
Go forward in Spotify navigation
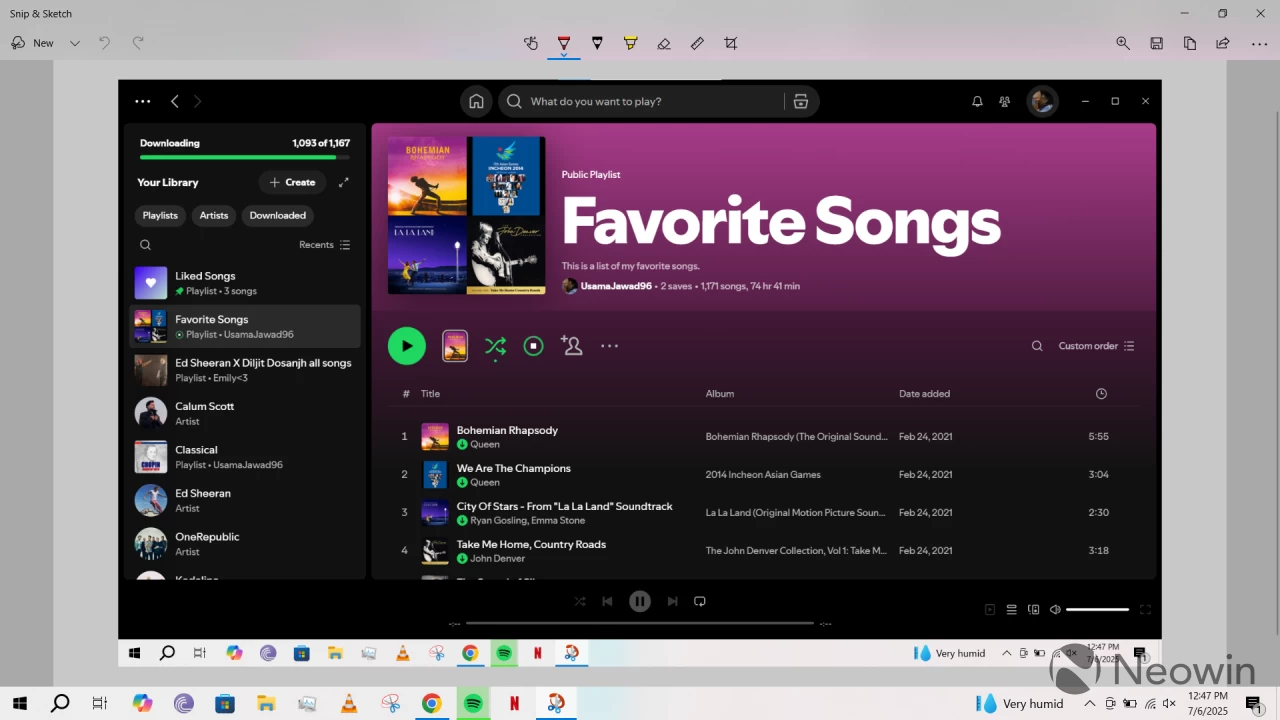click(x=197, y=101)
